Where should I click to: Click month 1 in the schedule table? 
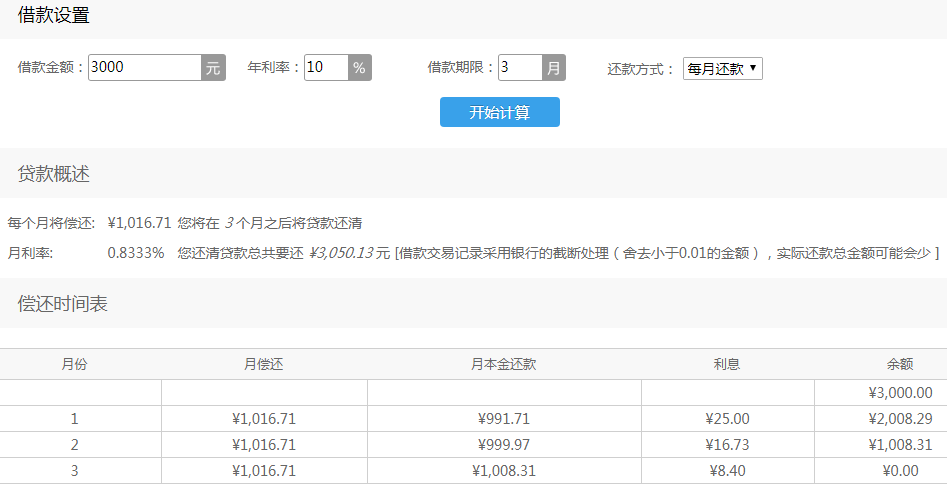tap(74, 419)
